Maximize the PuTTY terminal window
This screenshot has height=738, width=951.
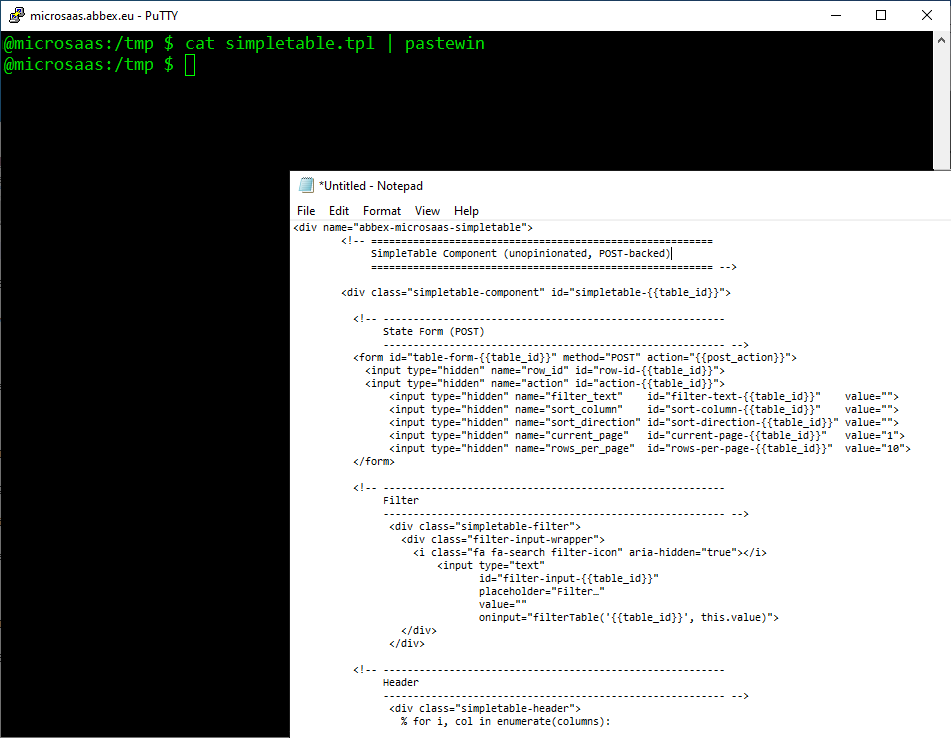[x=881, y=15]
